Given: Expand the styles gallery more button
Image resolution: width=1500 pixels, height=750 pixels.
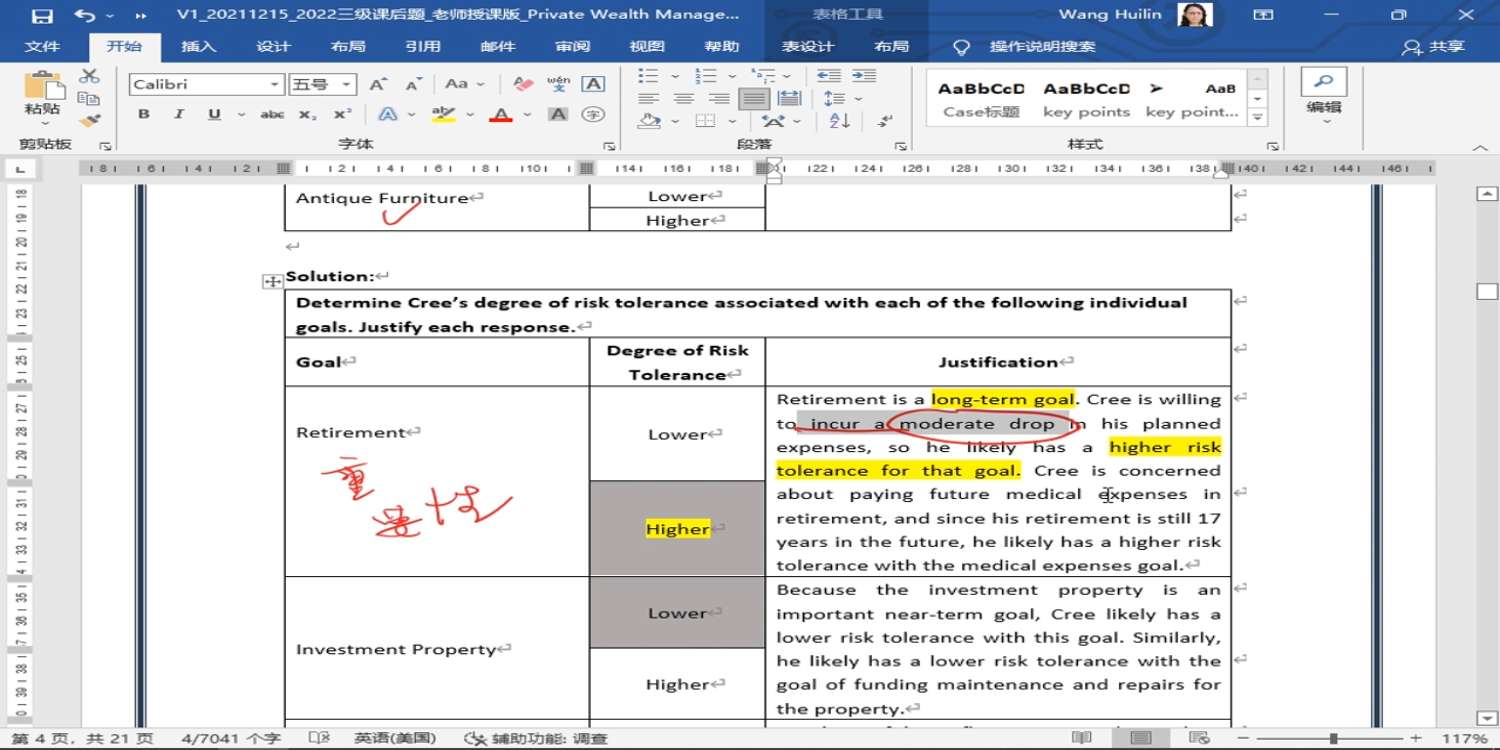Looking at the screenshot, I should pyautogui.click(x=1258, y=118).
